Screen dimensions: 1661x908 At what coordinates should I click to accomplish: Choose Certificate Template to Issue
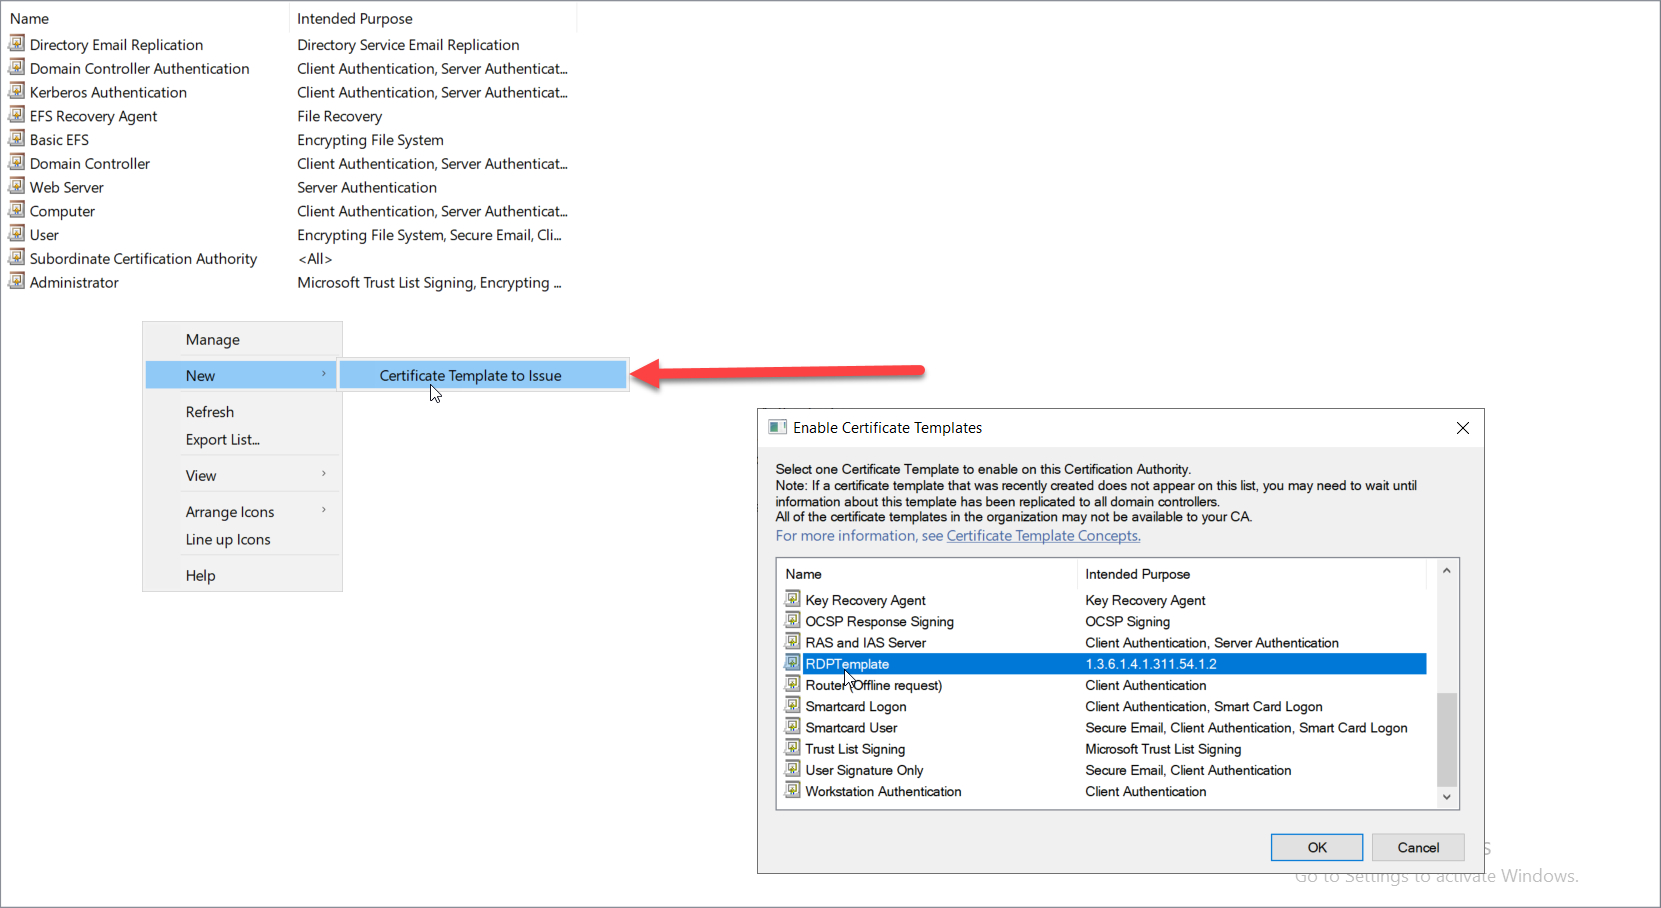click(x=470, y=376)
